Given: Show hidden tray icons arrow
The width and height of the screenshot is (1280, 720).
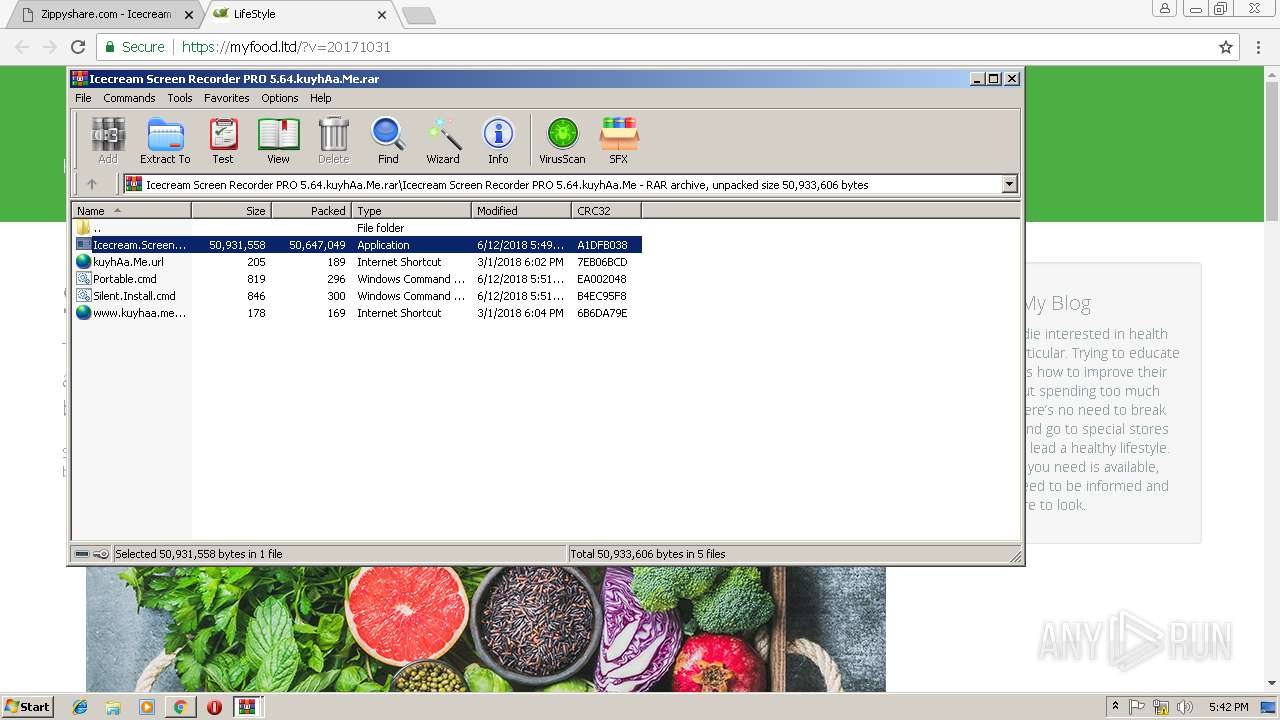Looking at the screenshot, I should click(x=1115, y=707).
